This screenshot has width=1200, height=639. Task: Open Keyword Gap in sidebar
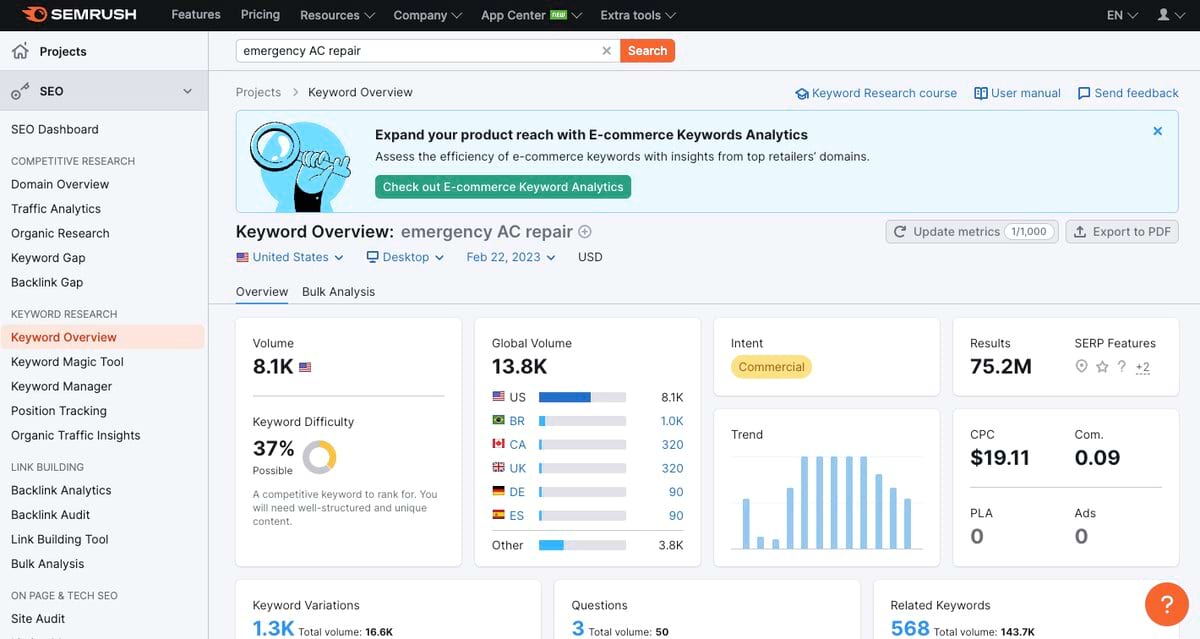click(x=48, y=258)
